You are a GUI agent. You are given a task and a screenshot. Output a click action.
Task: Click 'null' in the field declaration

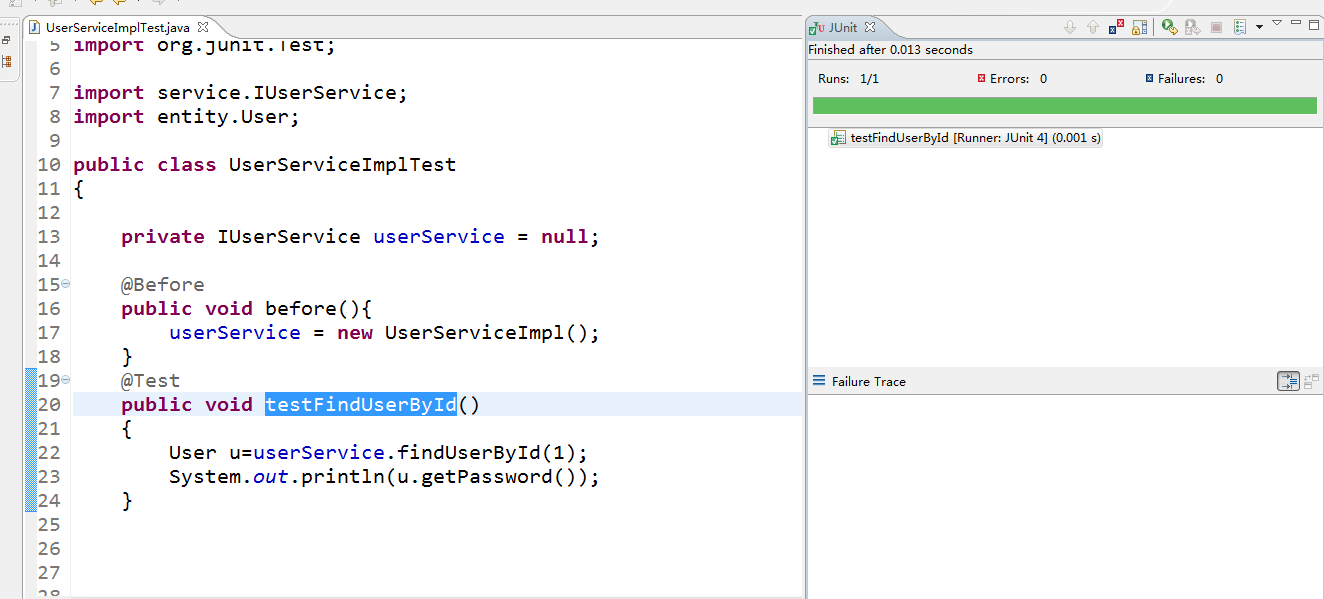(x=565, y=236)
